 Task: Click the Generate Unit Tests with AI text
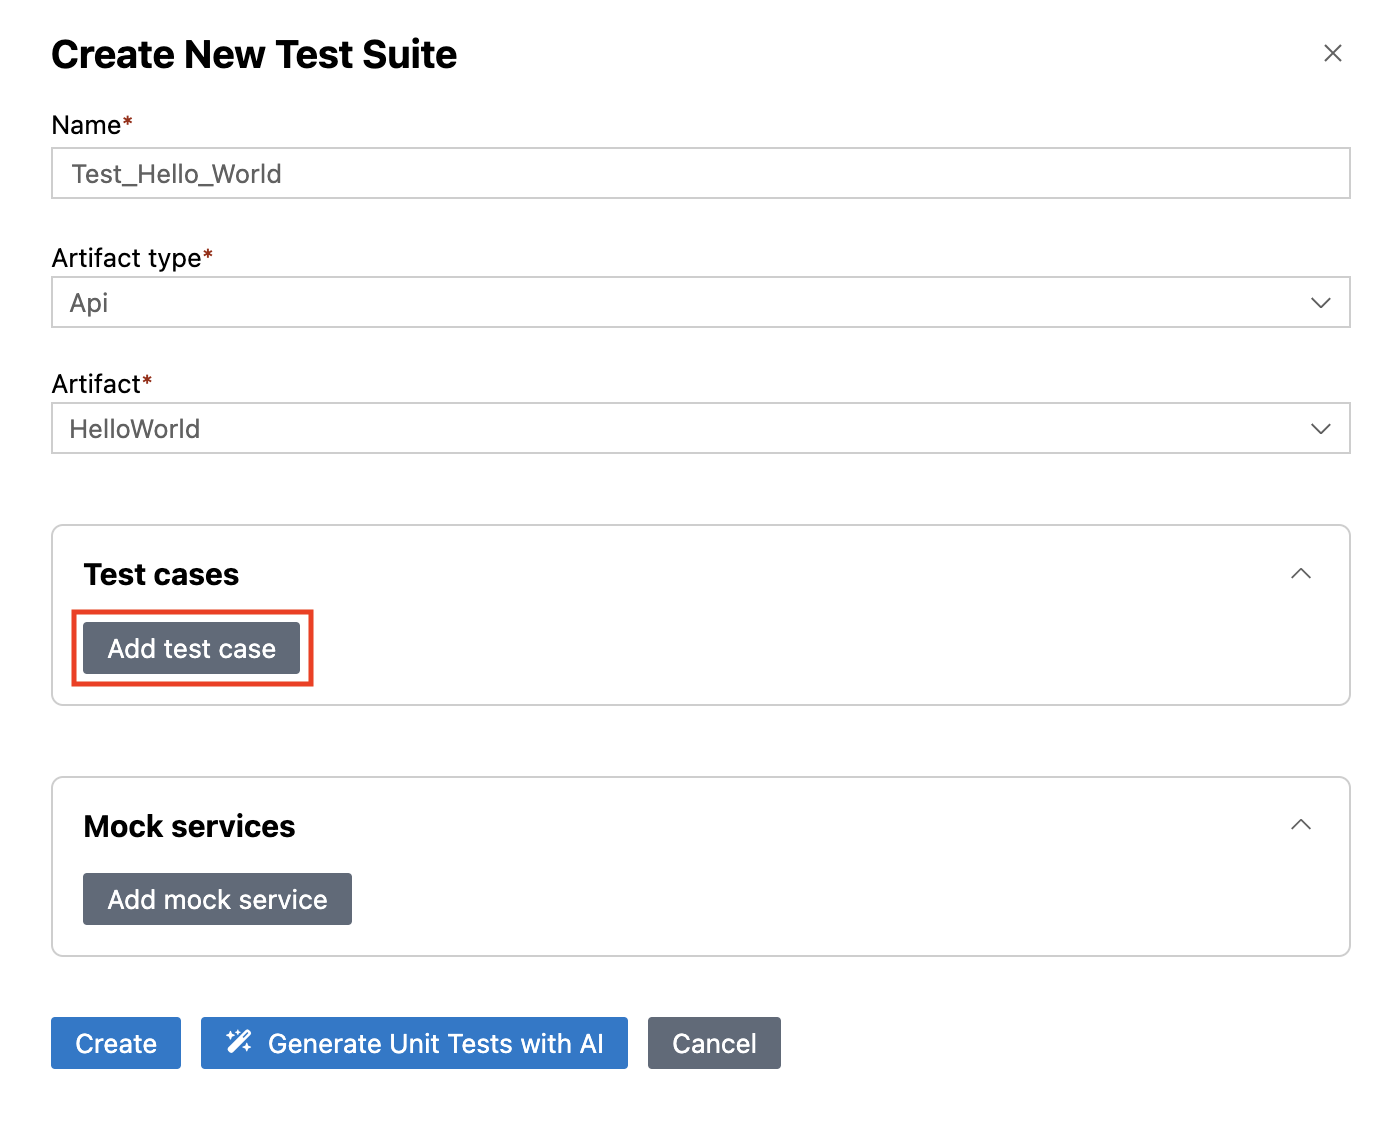point(435,1043)
